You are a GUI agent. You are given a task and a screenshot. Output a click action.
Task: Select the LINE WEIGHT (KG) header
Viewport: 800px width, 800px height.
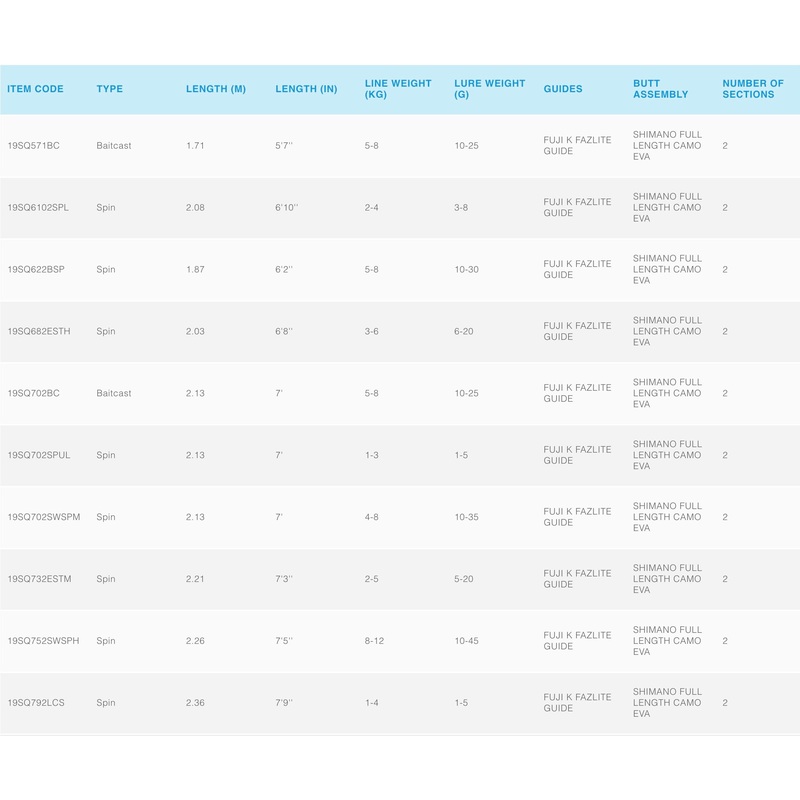[x=398, y=89]
